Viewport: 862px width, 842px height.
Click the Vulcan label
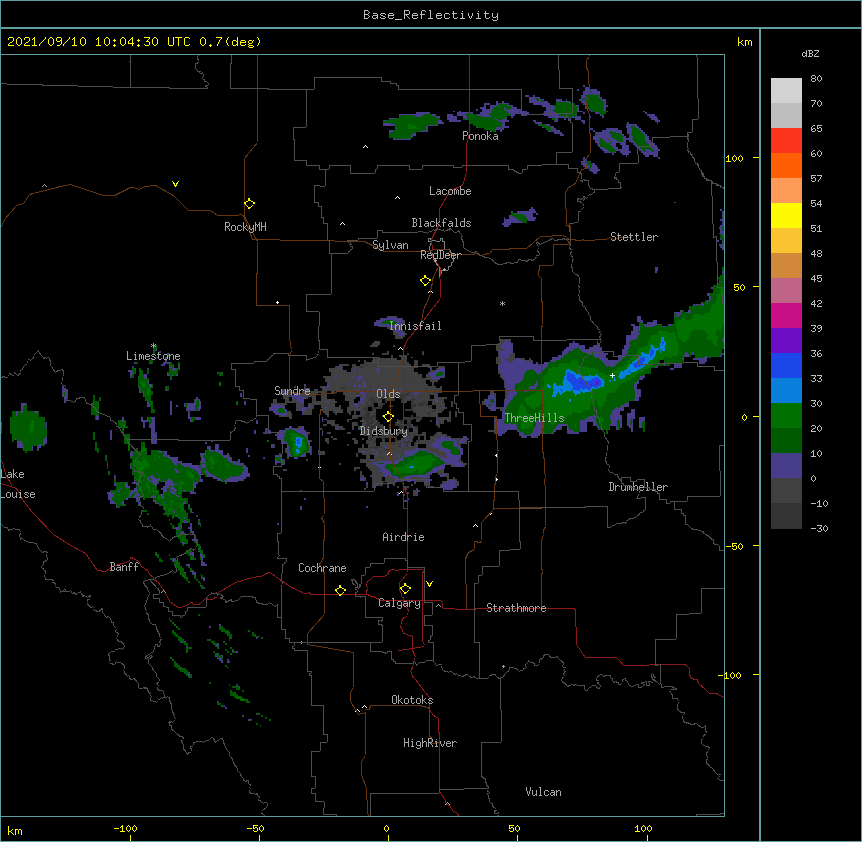pos(543,792)
